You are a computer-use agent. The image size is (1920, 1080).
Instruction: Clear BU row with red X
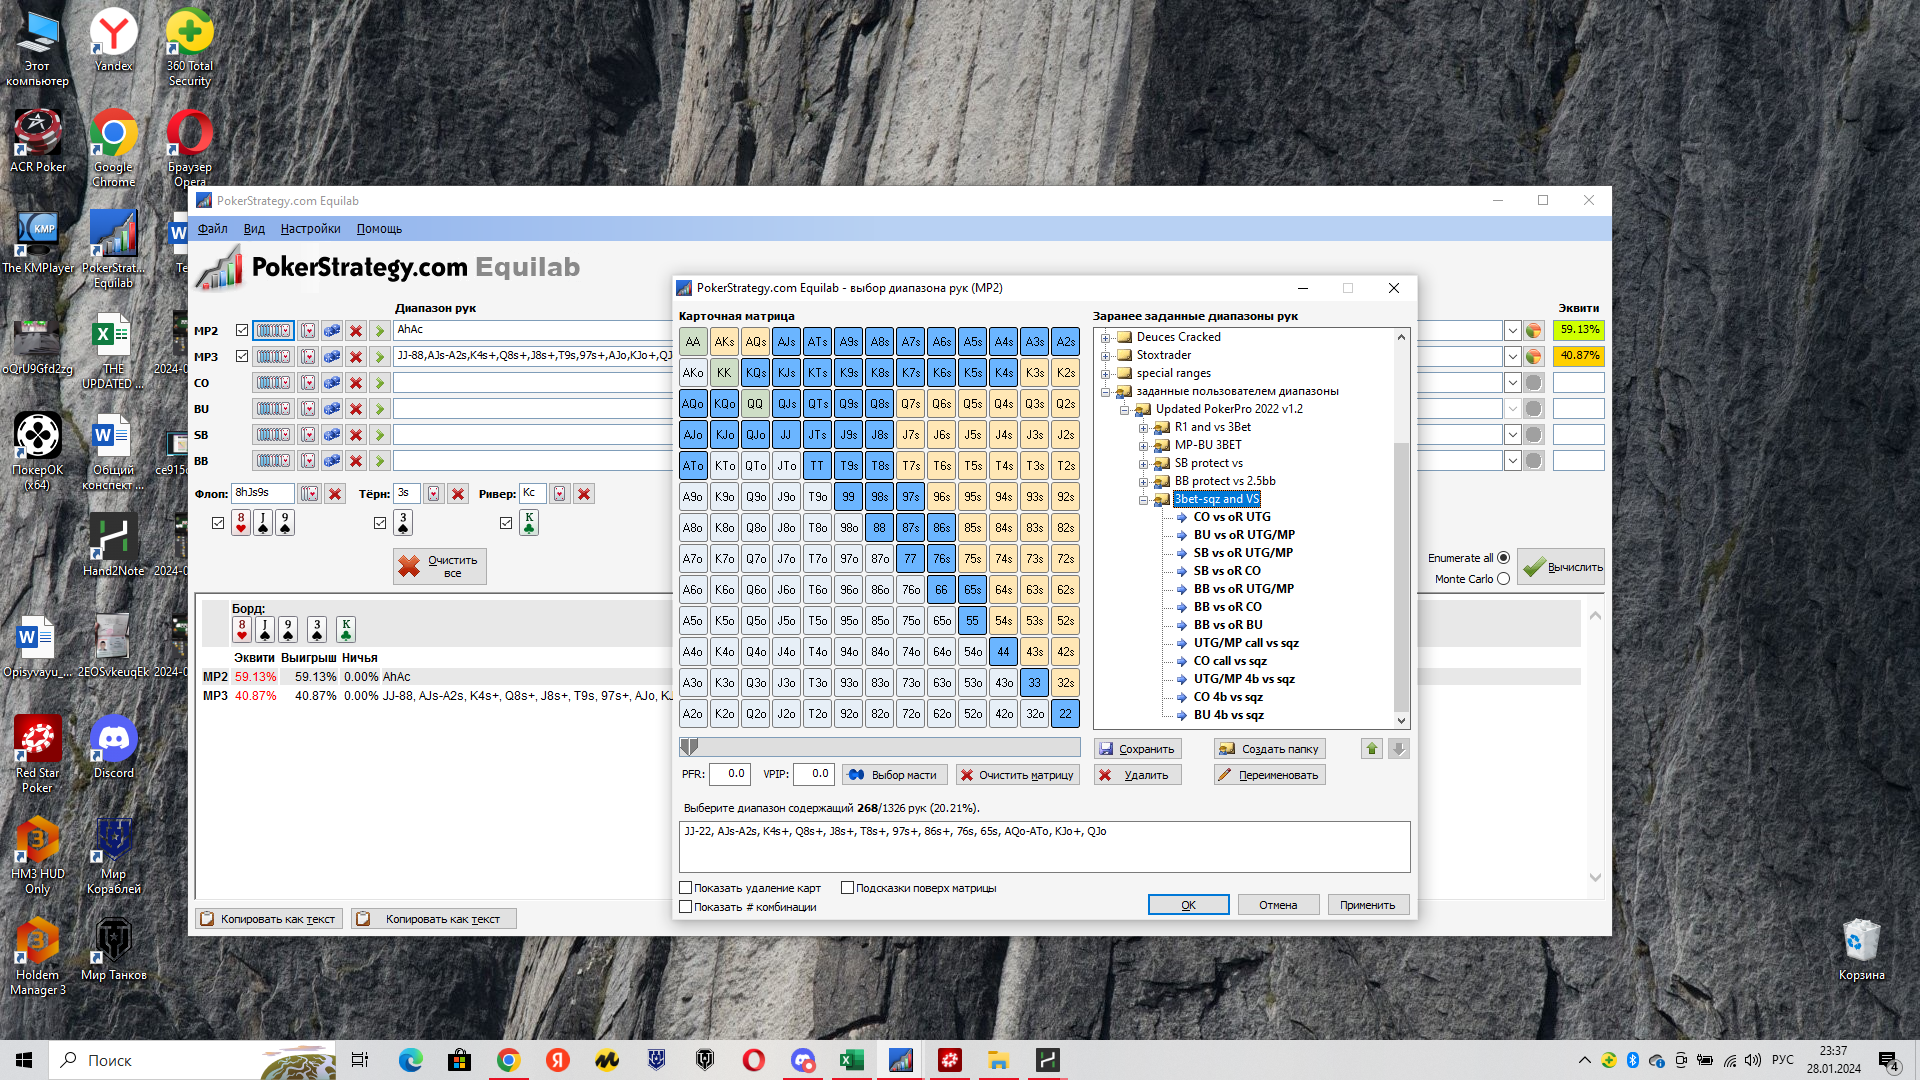356,409
